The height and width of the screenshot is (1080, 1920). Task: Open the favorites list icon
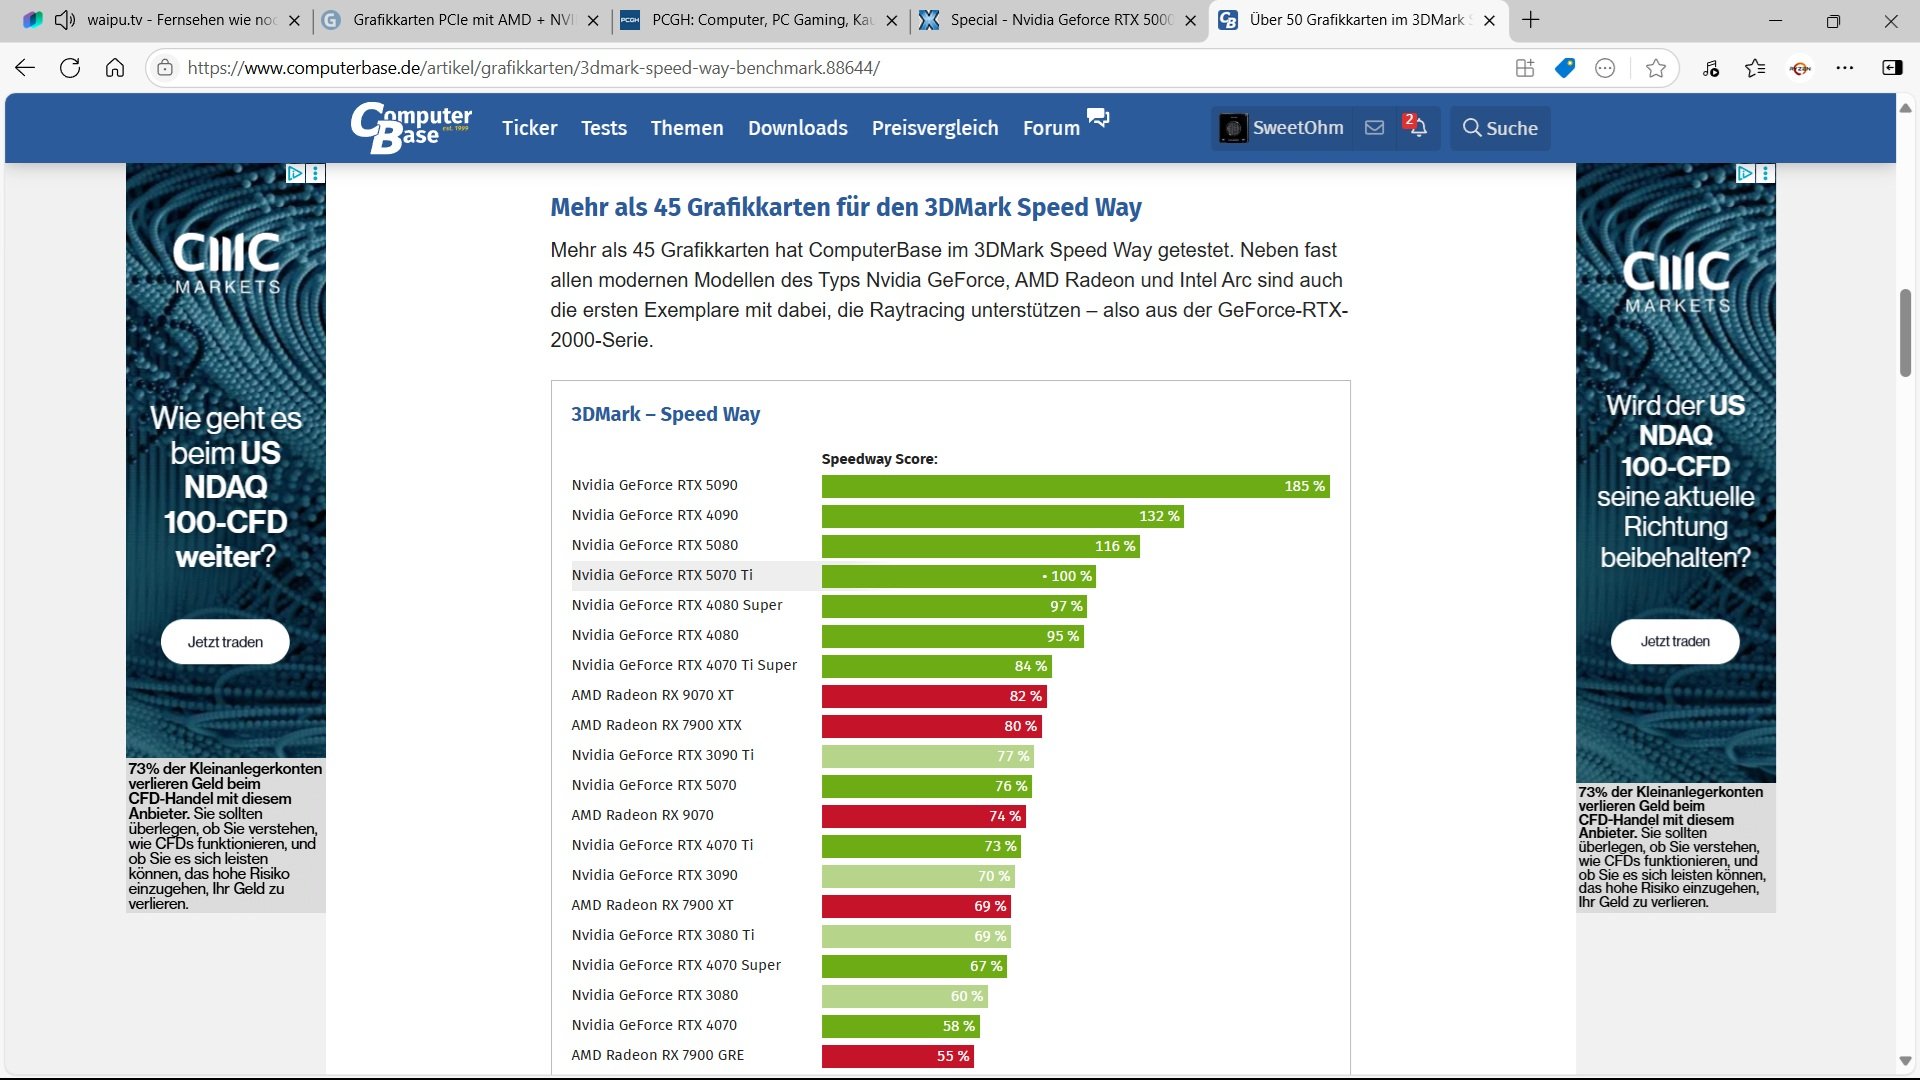(1755, 68)
